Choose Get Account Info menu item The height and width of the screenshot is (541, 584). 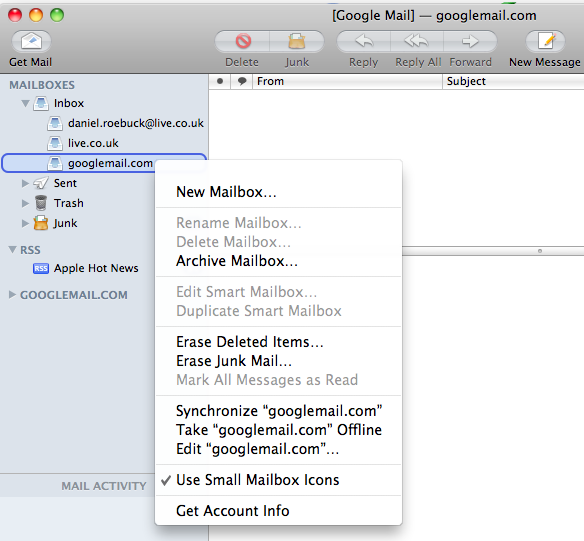(279, 511)
